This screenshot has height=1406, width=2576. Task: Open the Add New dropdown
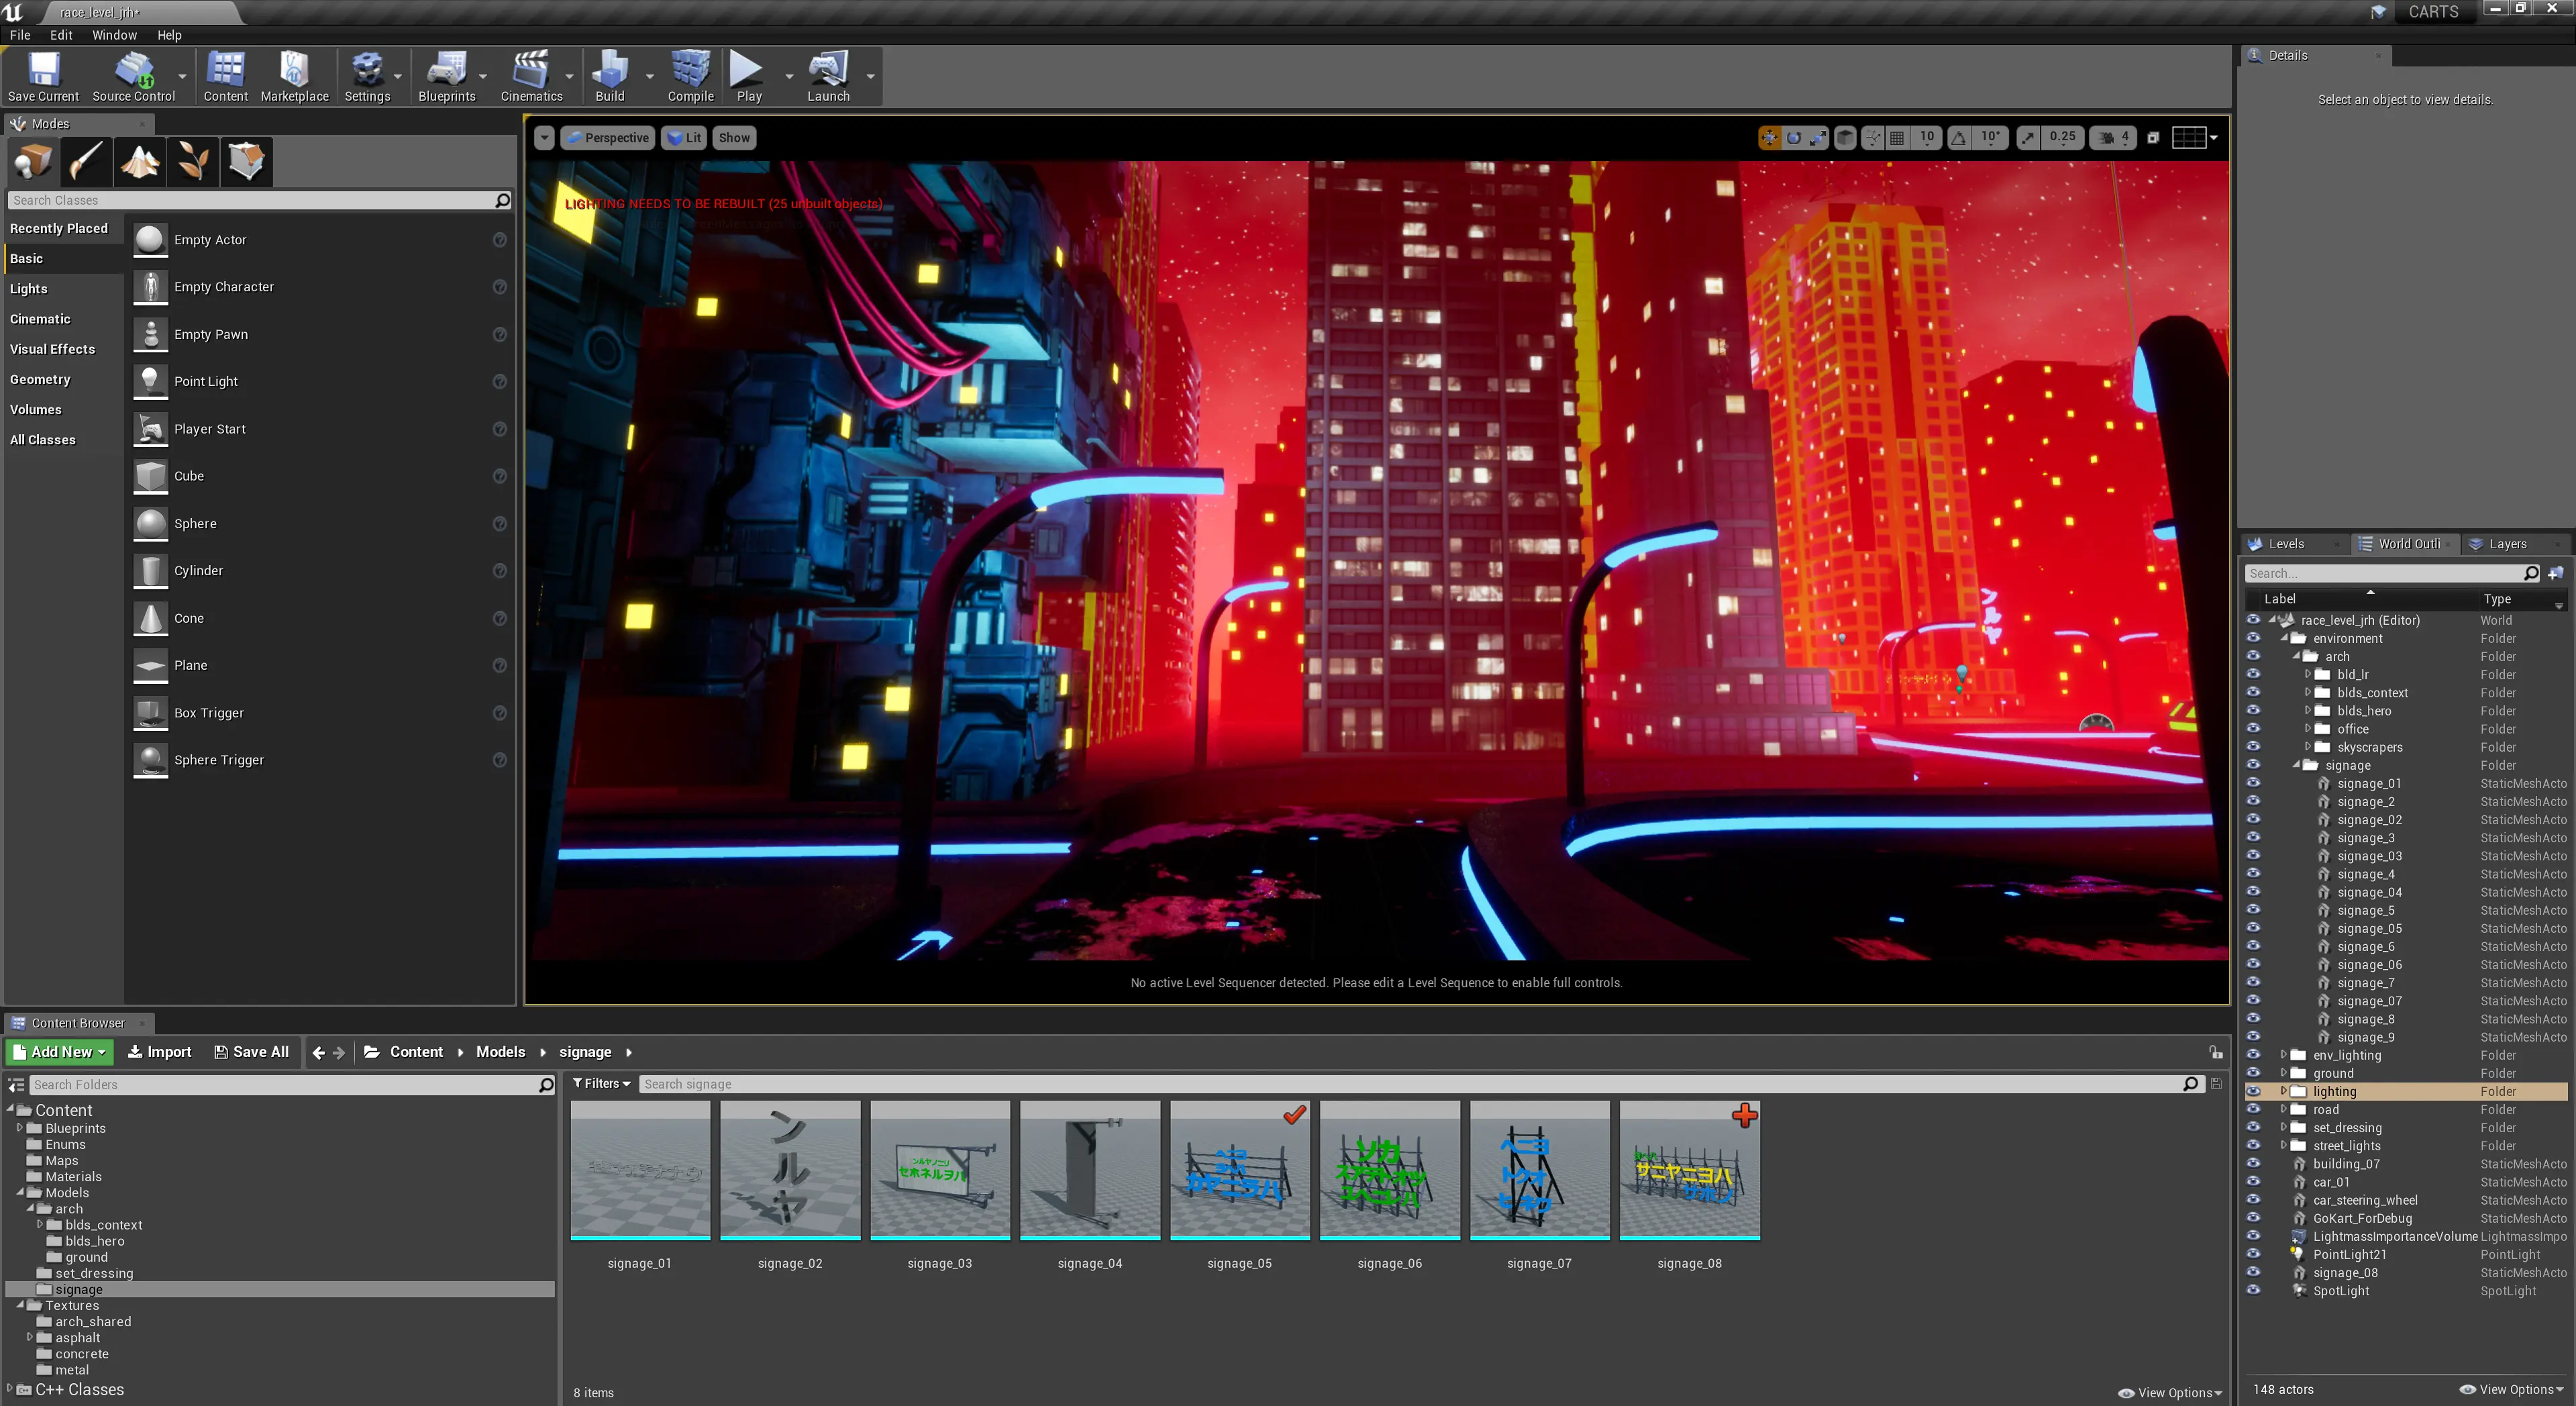click(60, 1052)
